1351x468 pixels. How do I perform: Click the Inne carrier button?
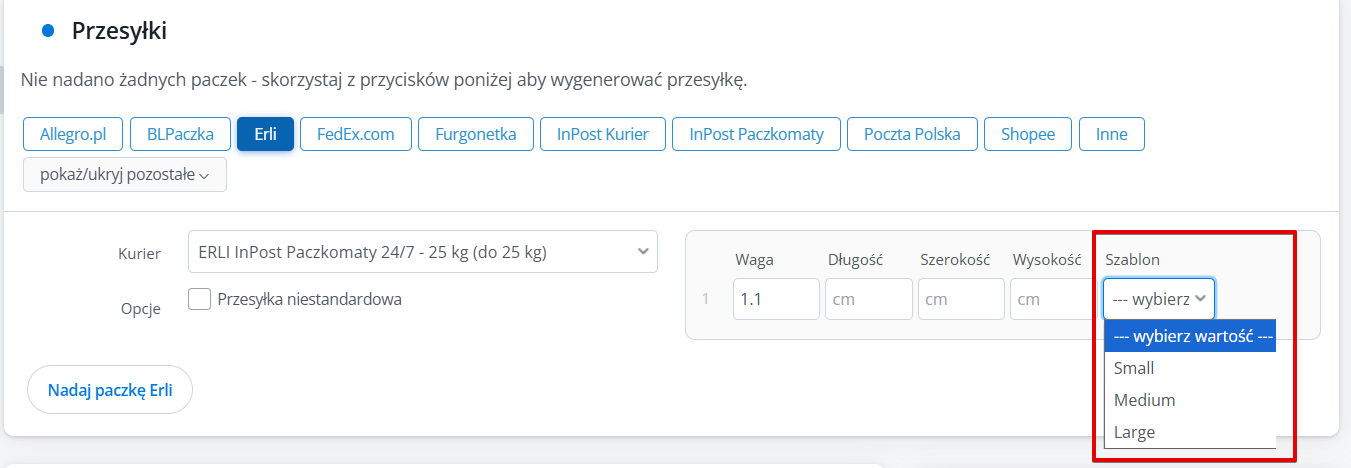click(x=1111, y=134)
